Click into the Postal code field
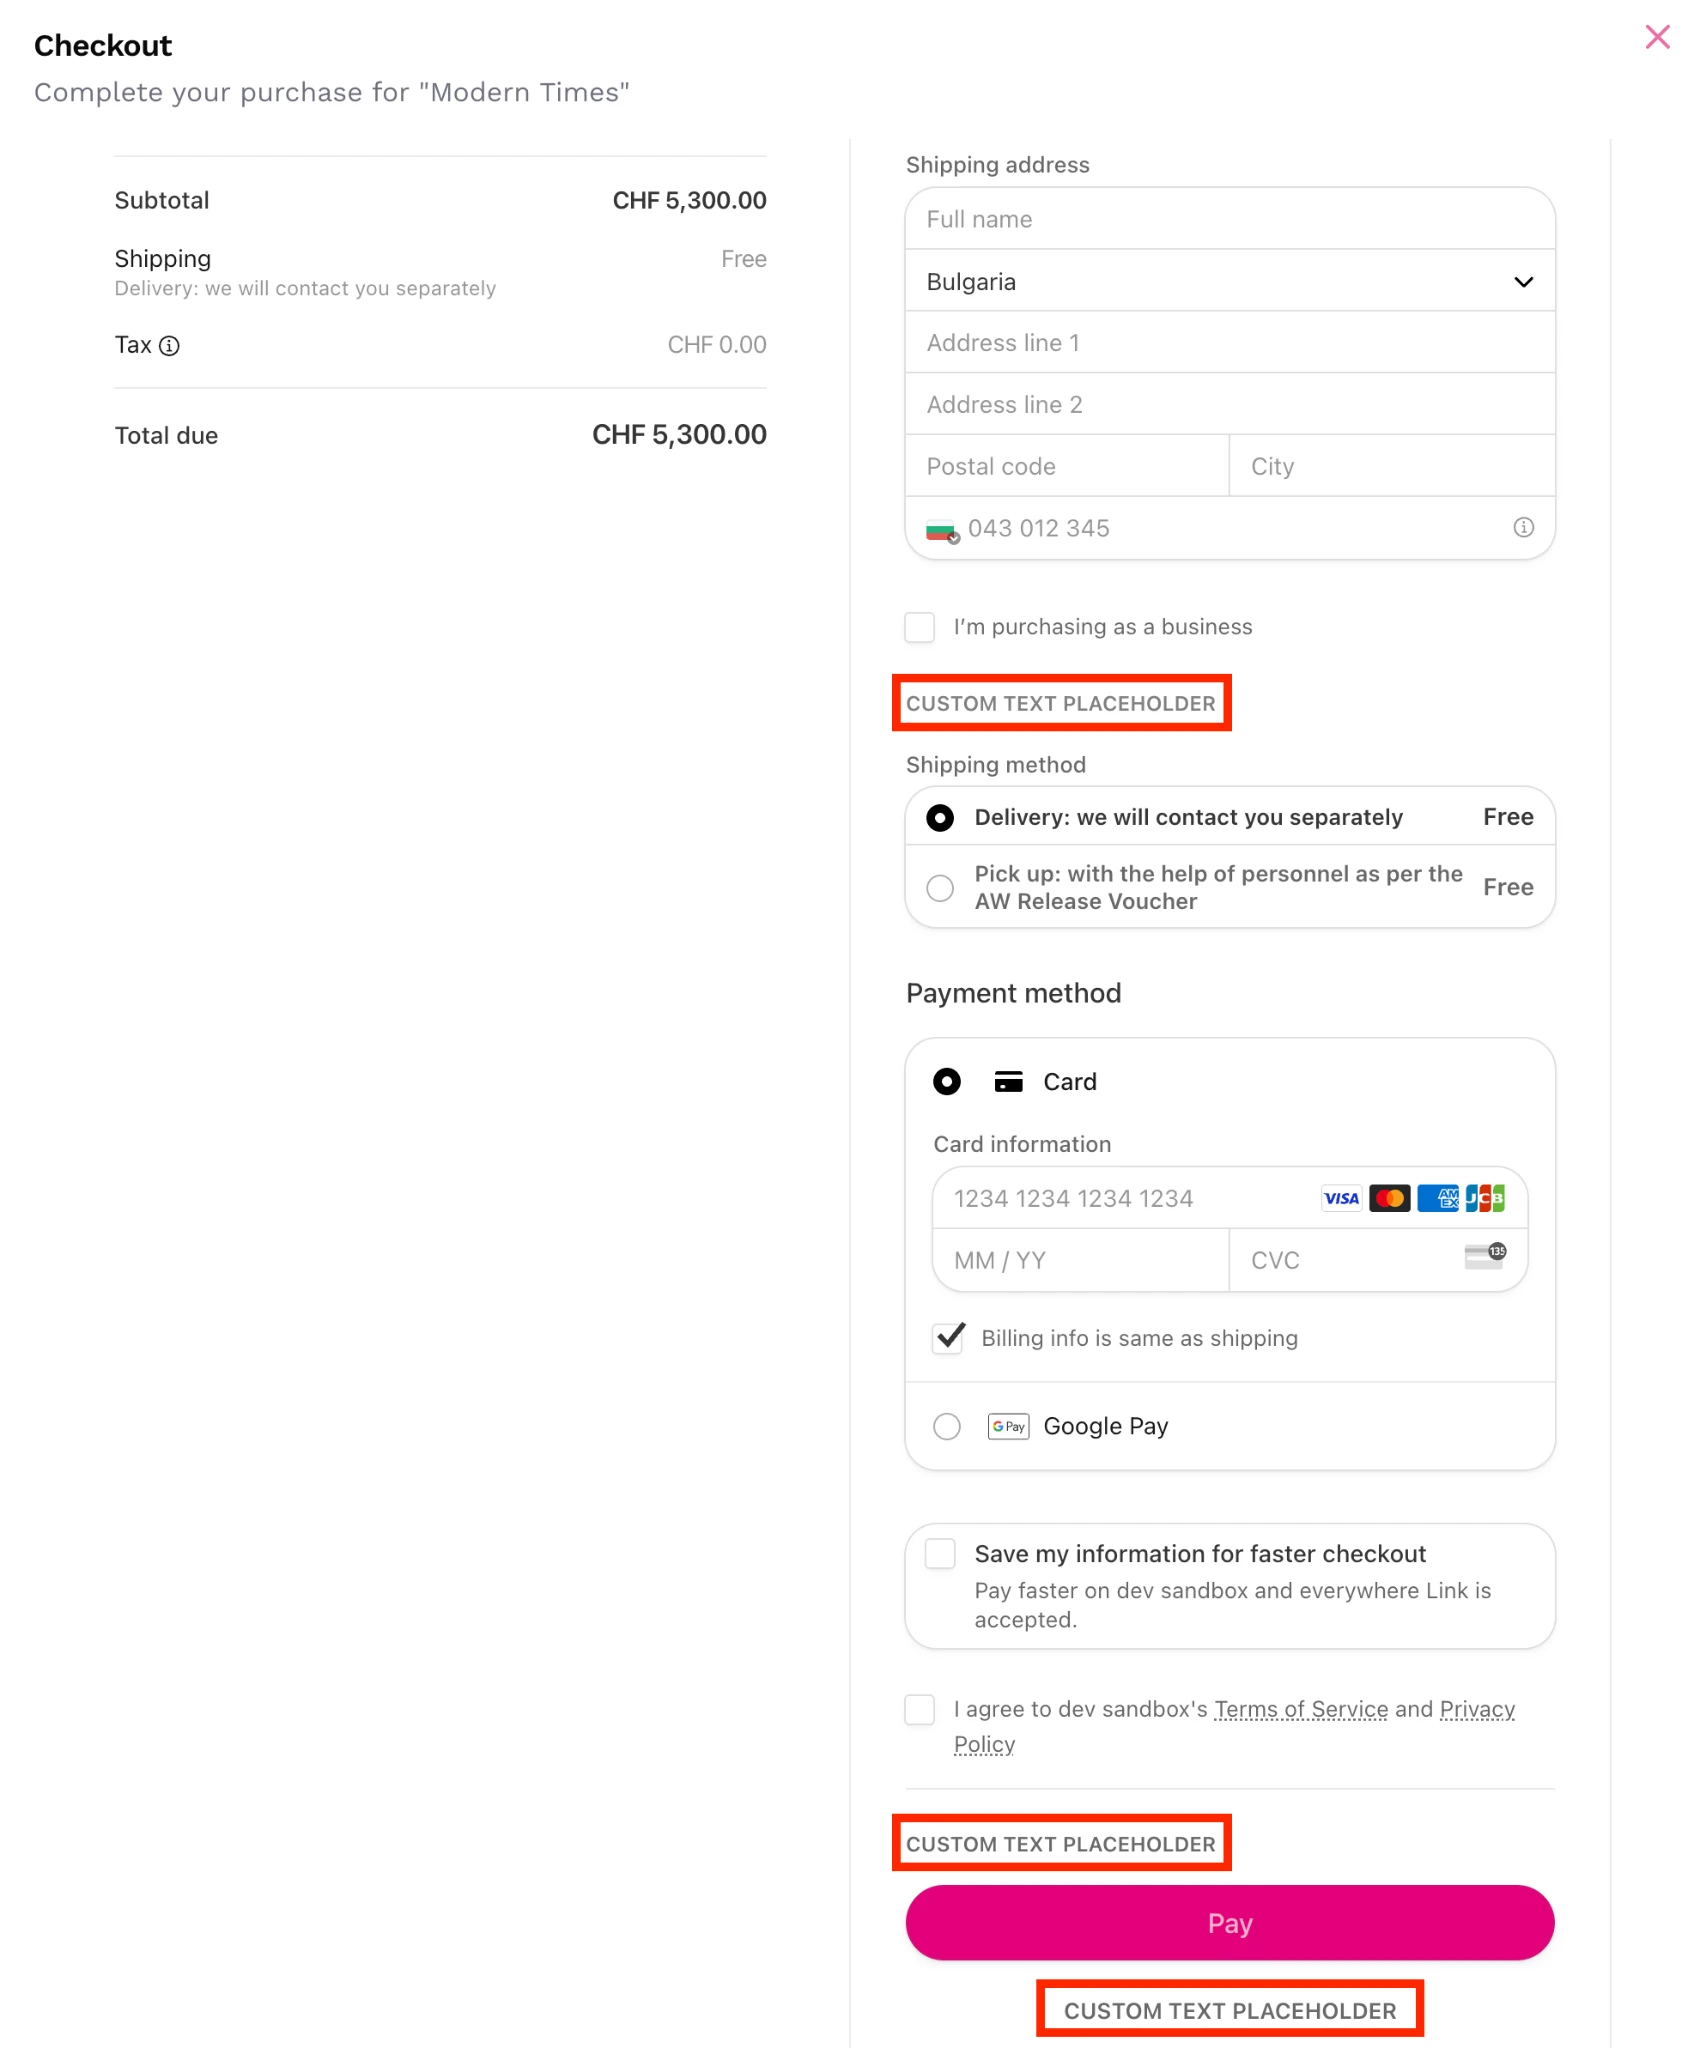The width and height of the screenshot is (1700, 2048). coord(1066,467)
